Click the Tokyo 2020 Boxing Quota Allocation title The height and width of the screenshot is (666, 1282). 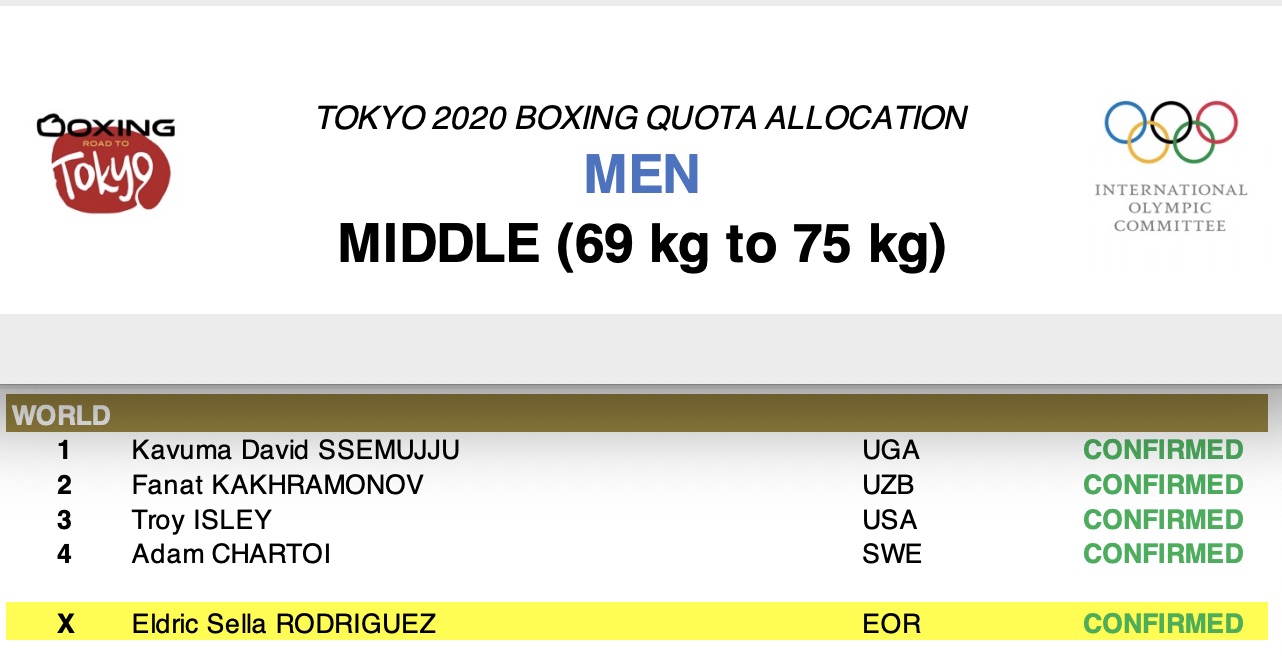641,118
